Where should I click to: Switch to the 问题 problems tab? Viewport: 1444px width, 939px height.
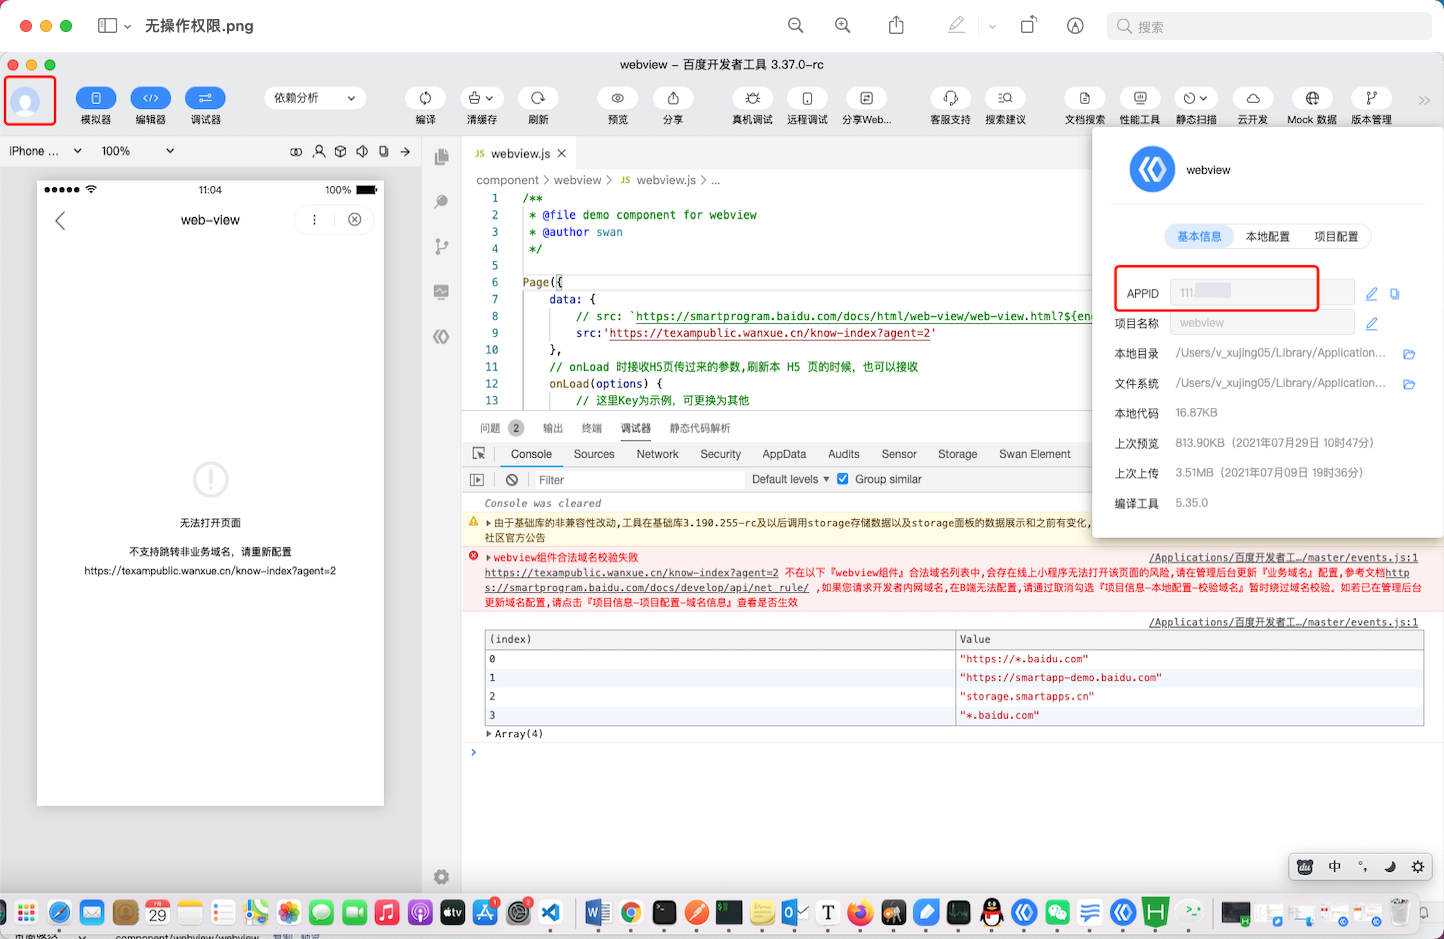(x=490, y=428)
